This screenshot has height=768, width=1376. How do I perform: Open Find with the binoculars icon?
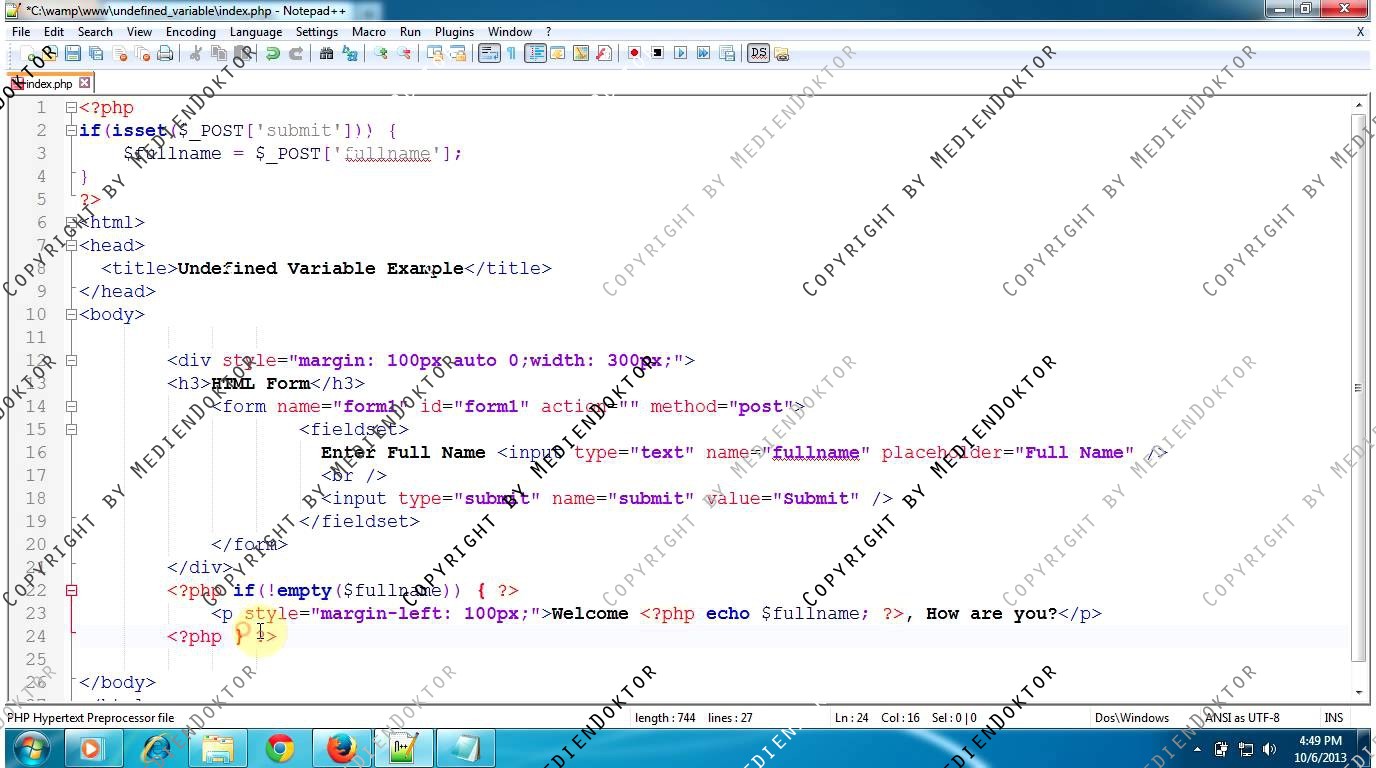pos(326,54)
